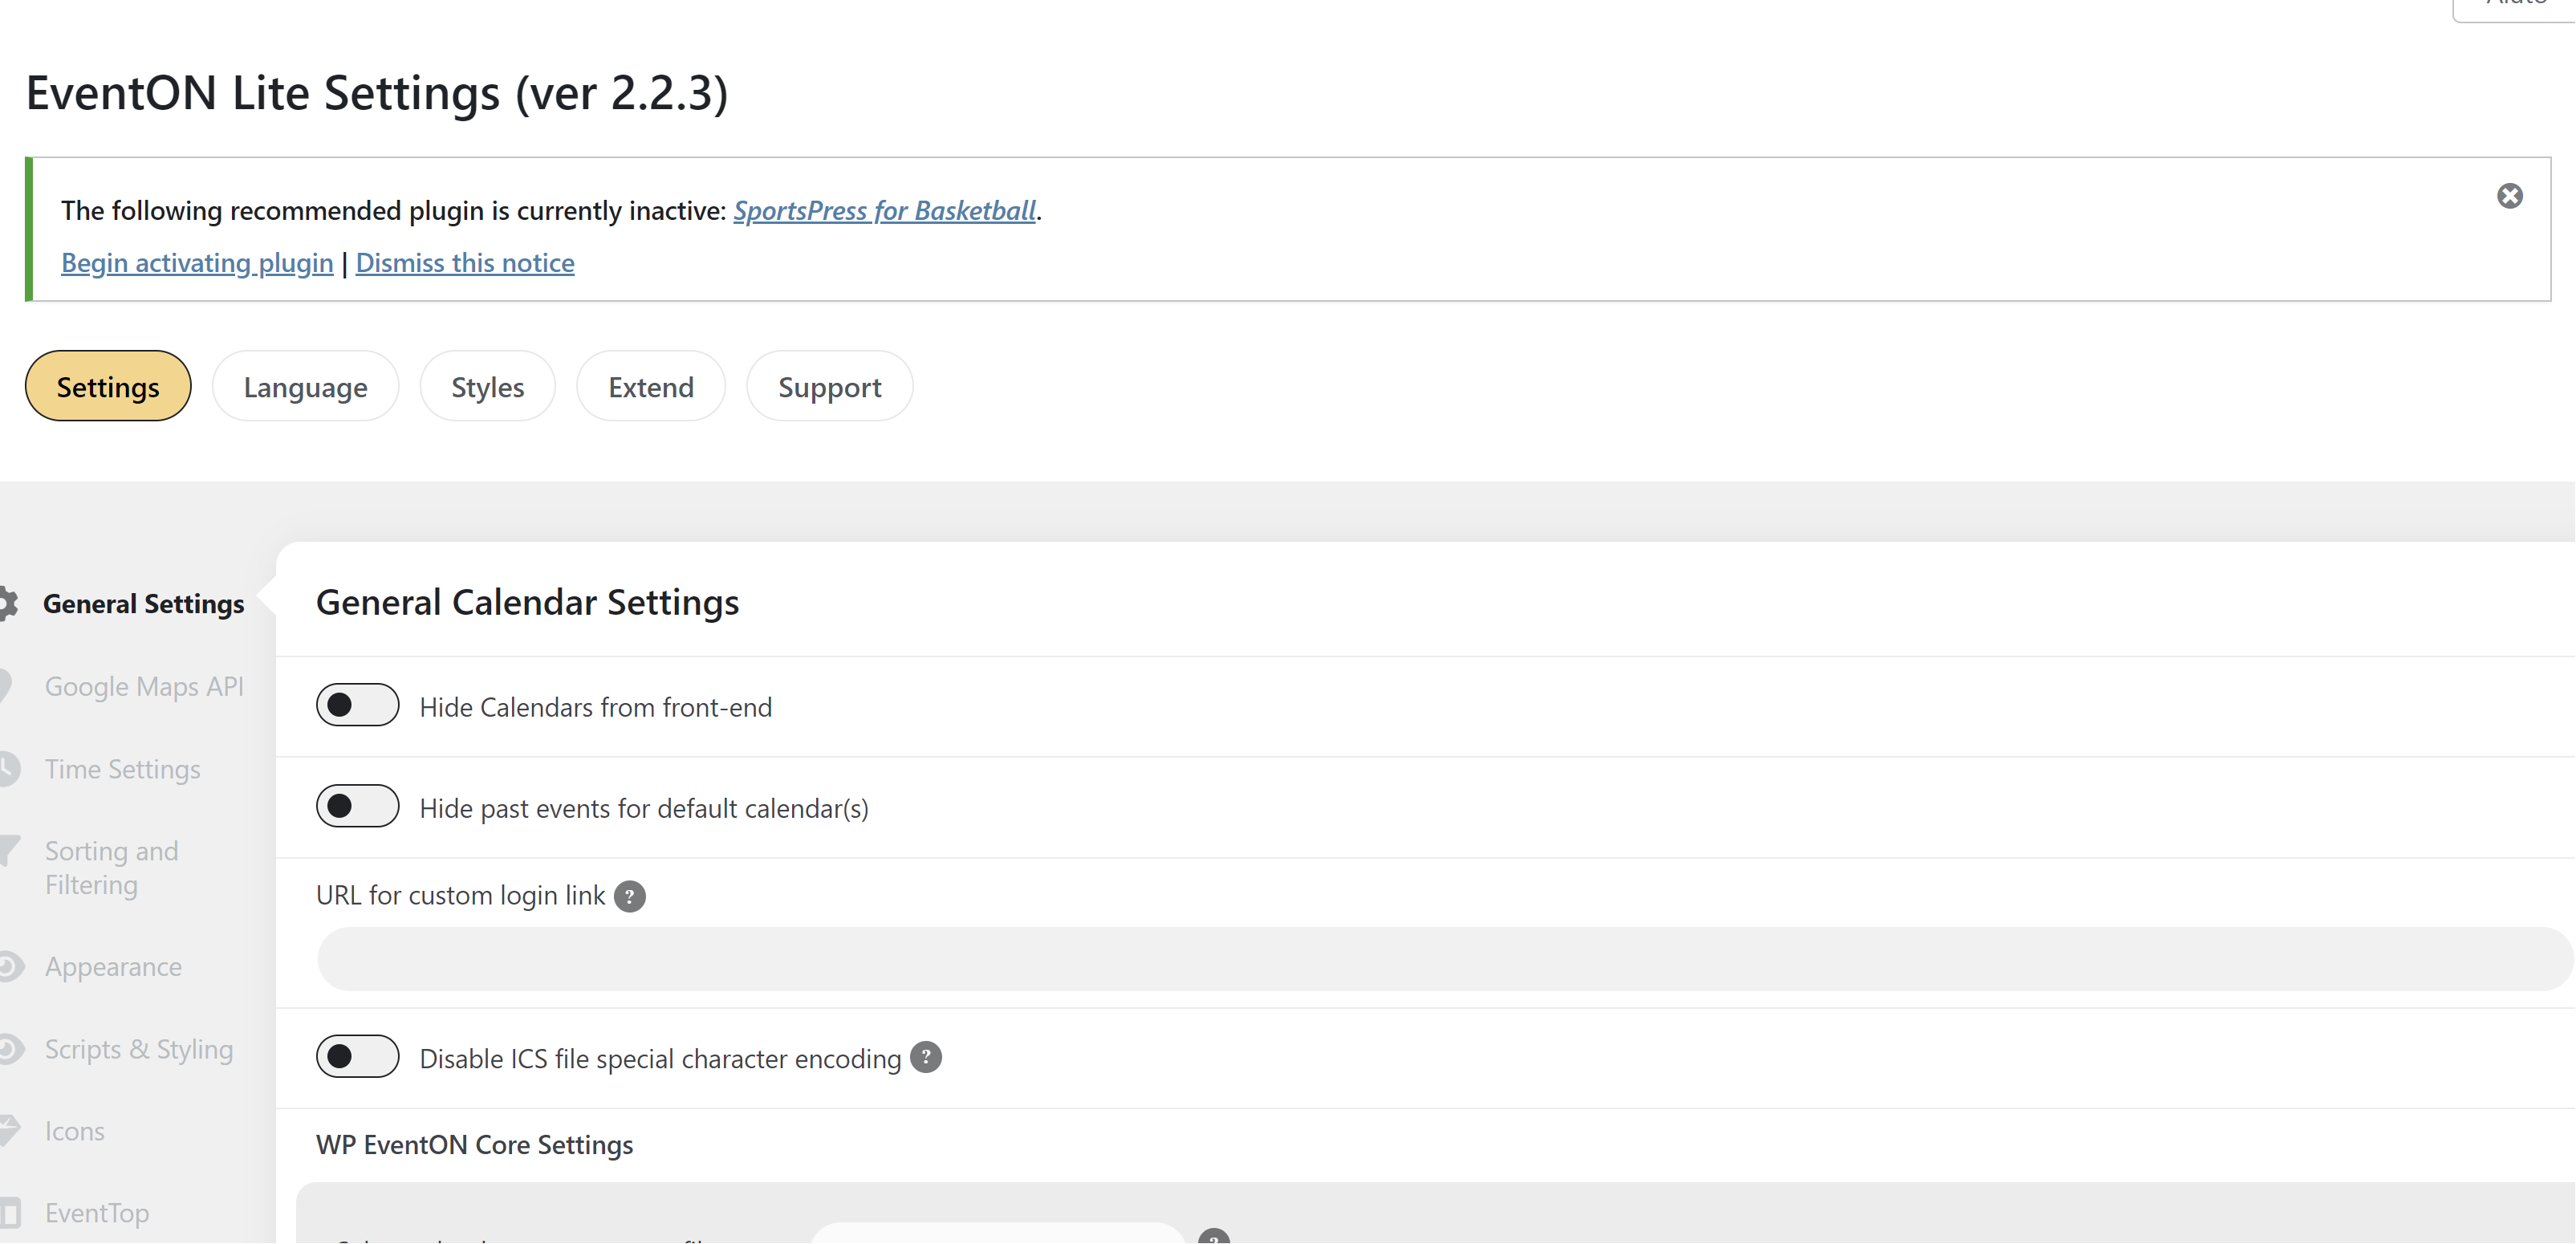Click the Time Settings clock icon
This screenshot has width=2576, height=1244.
(9, 768)
